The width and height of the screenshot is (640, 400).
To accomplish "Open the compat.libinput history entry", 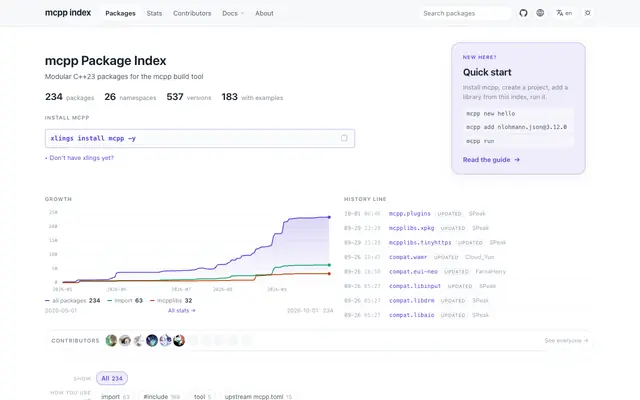I will tap(415, 286).
